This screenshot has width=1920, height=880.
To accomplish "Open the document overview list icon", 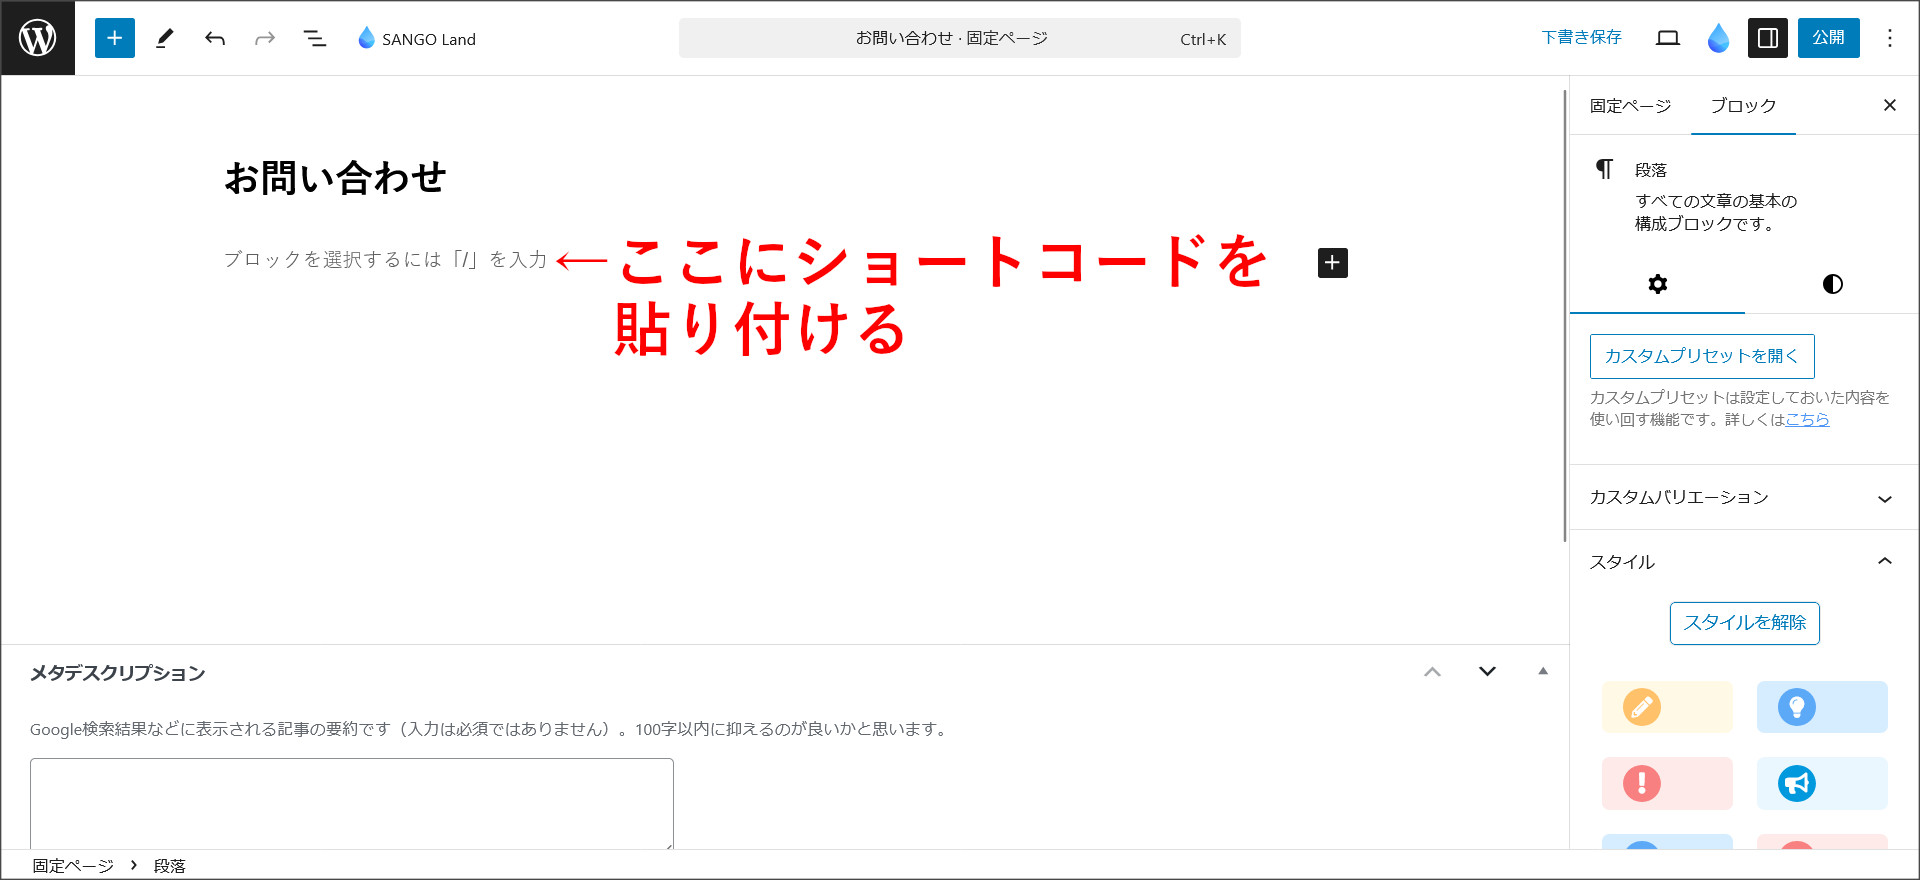I will point(315,38).
